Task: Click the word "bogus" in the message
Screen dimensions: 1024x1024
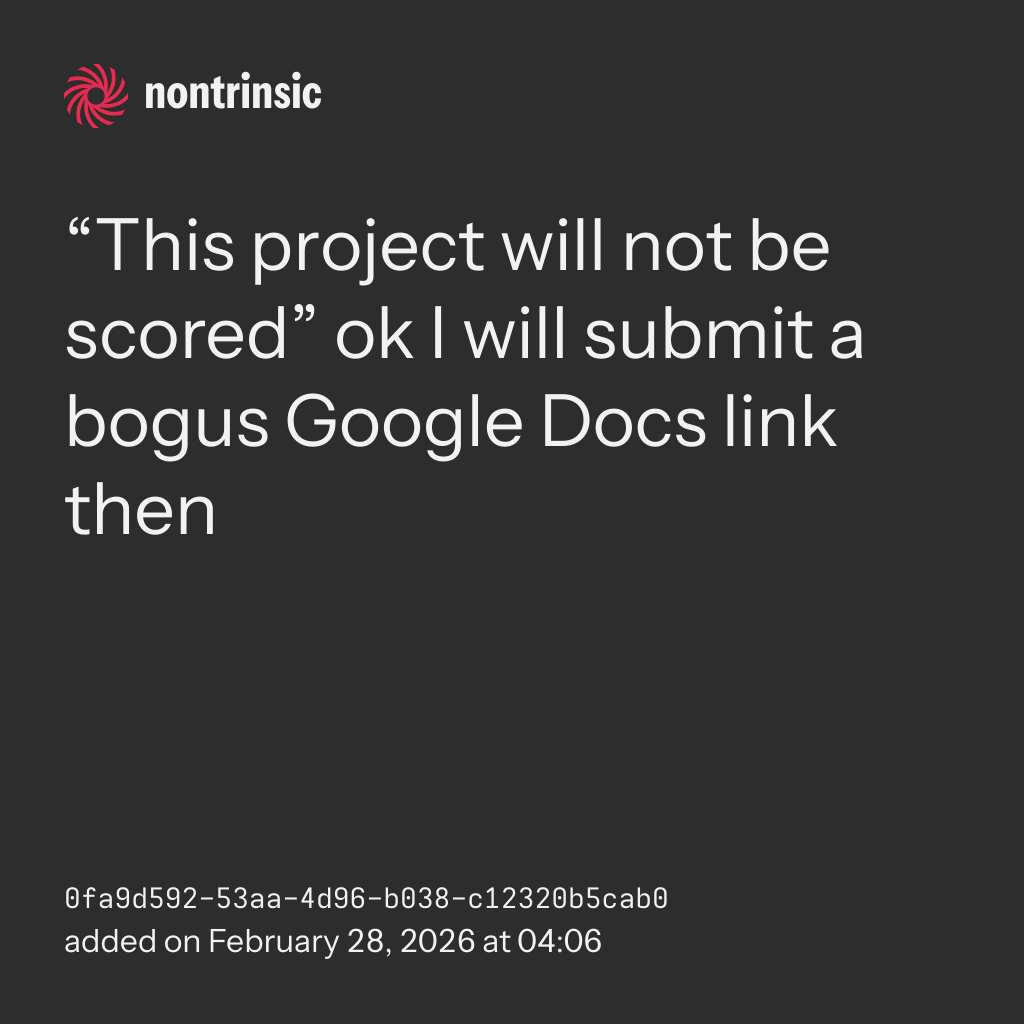Action: coord(167,424)
